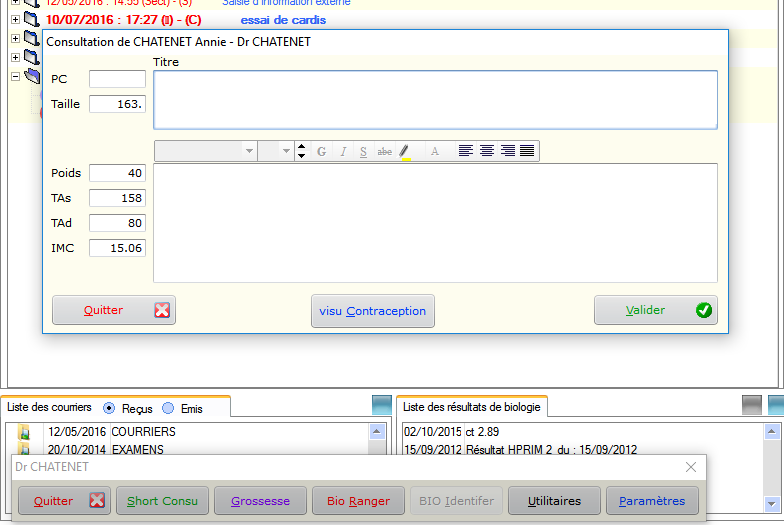The image size is (784, 525).
Task: Select the Reçus radio button
Action: (108, 408)
